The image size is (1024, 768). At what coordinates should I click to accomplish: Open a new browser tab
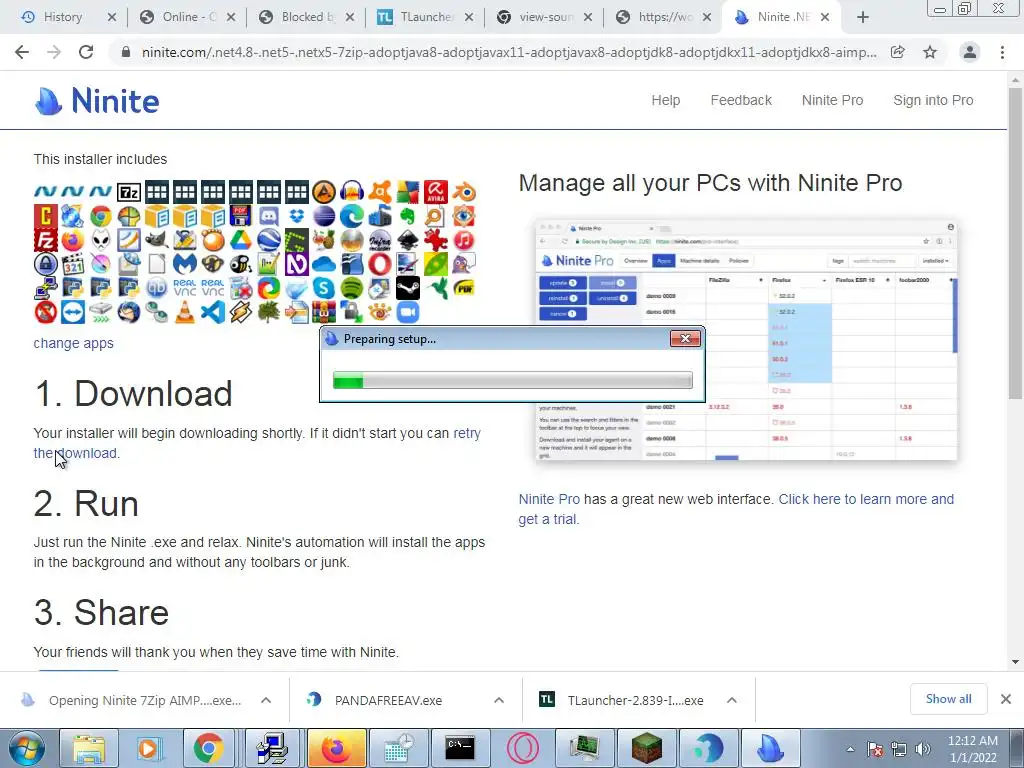point(863,17)
